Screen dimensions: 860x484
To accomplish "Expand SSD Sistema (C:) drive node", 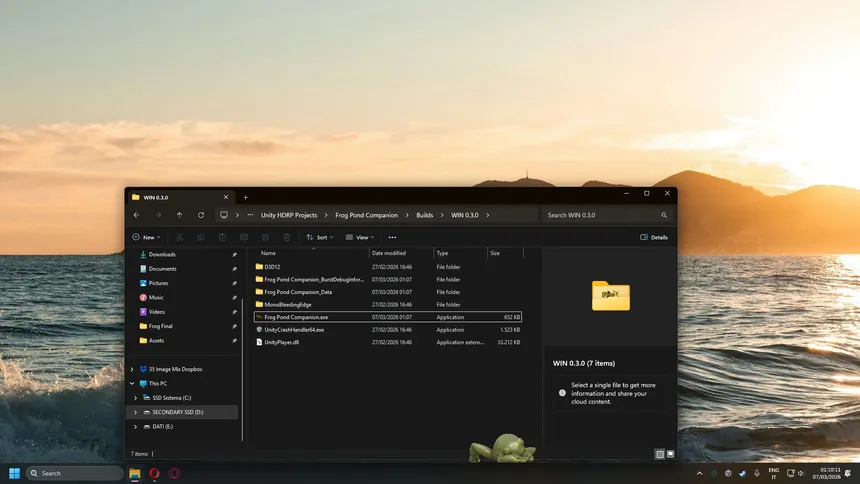I will 135,398.
